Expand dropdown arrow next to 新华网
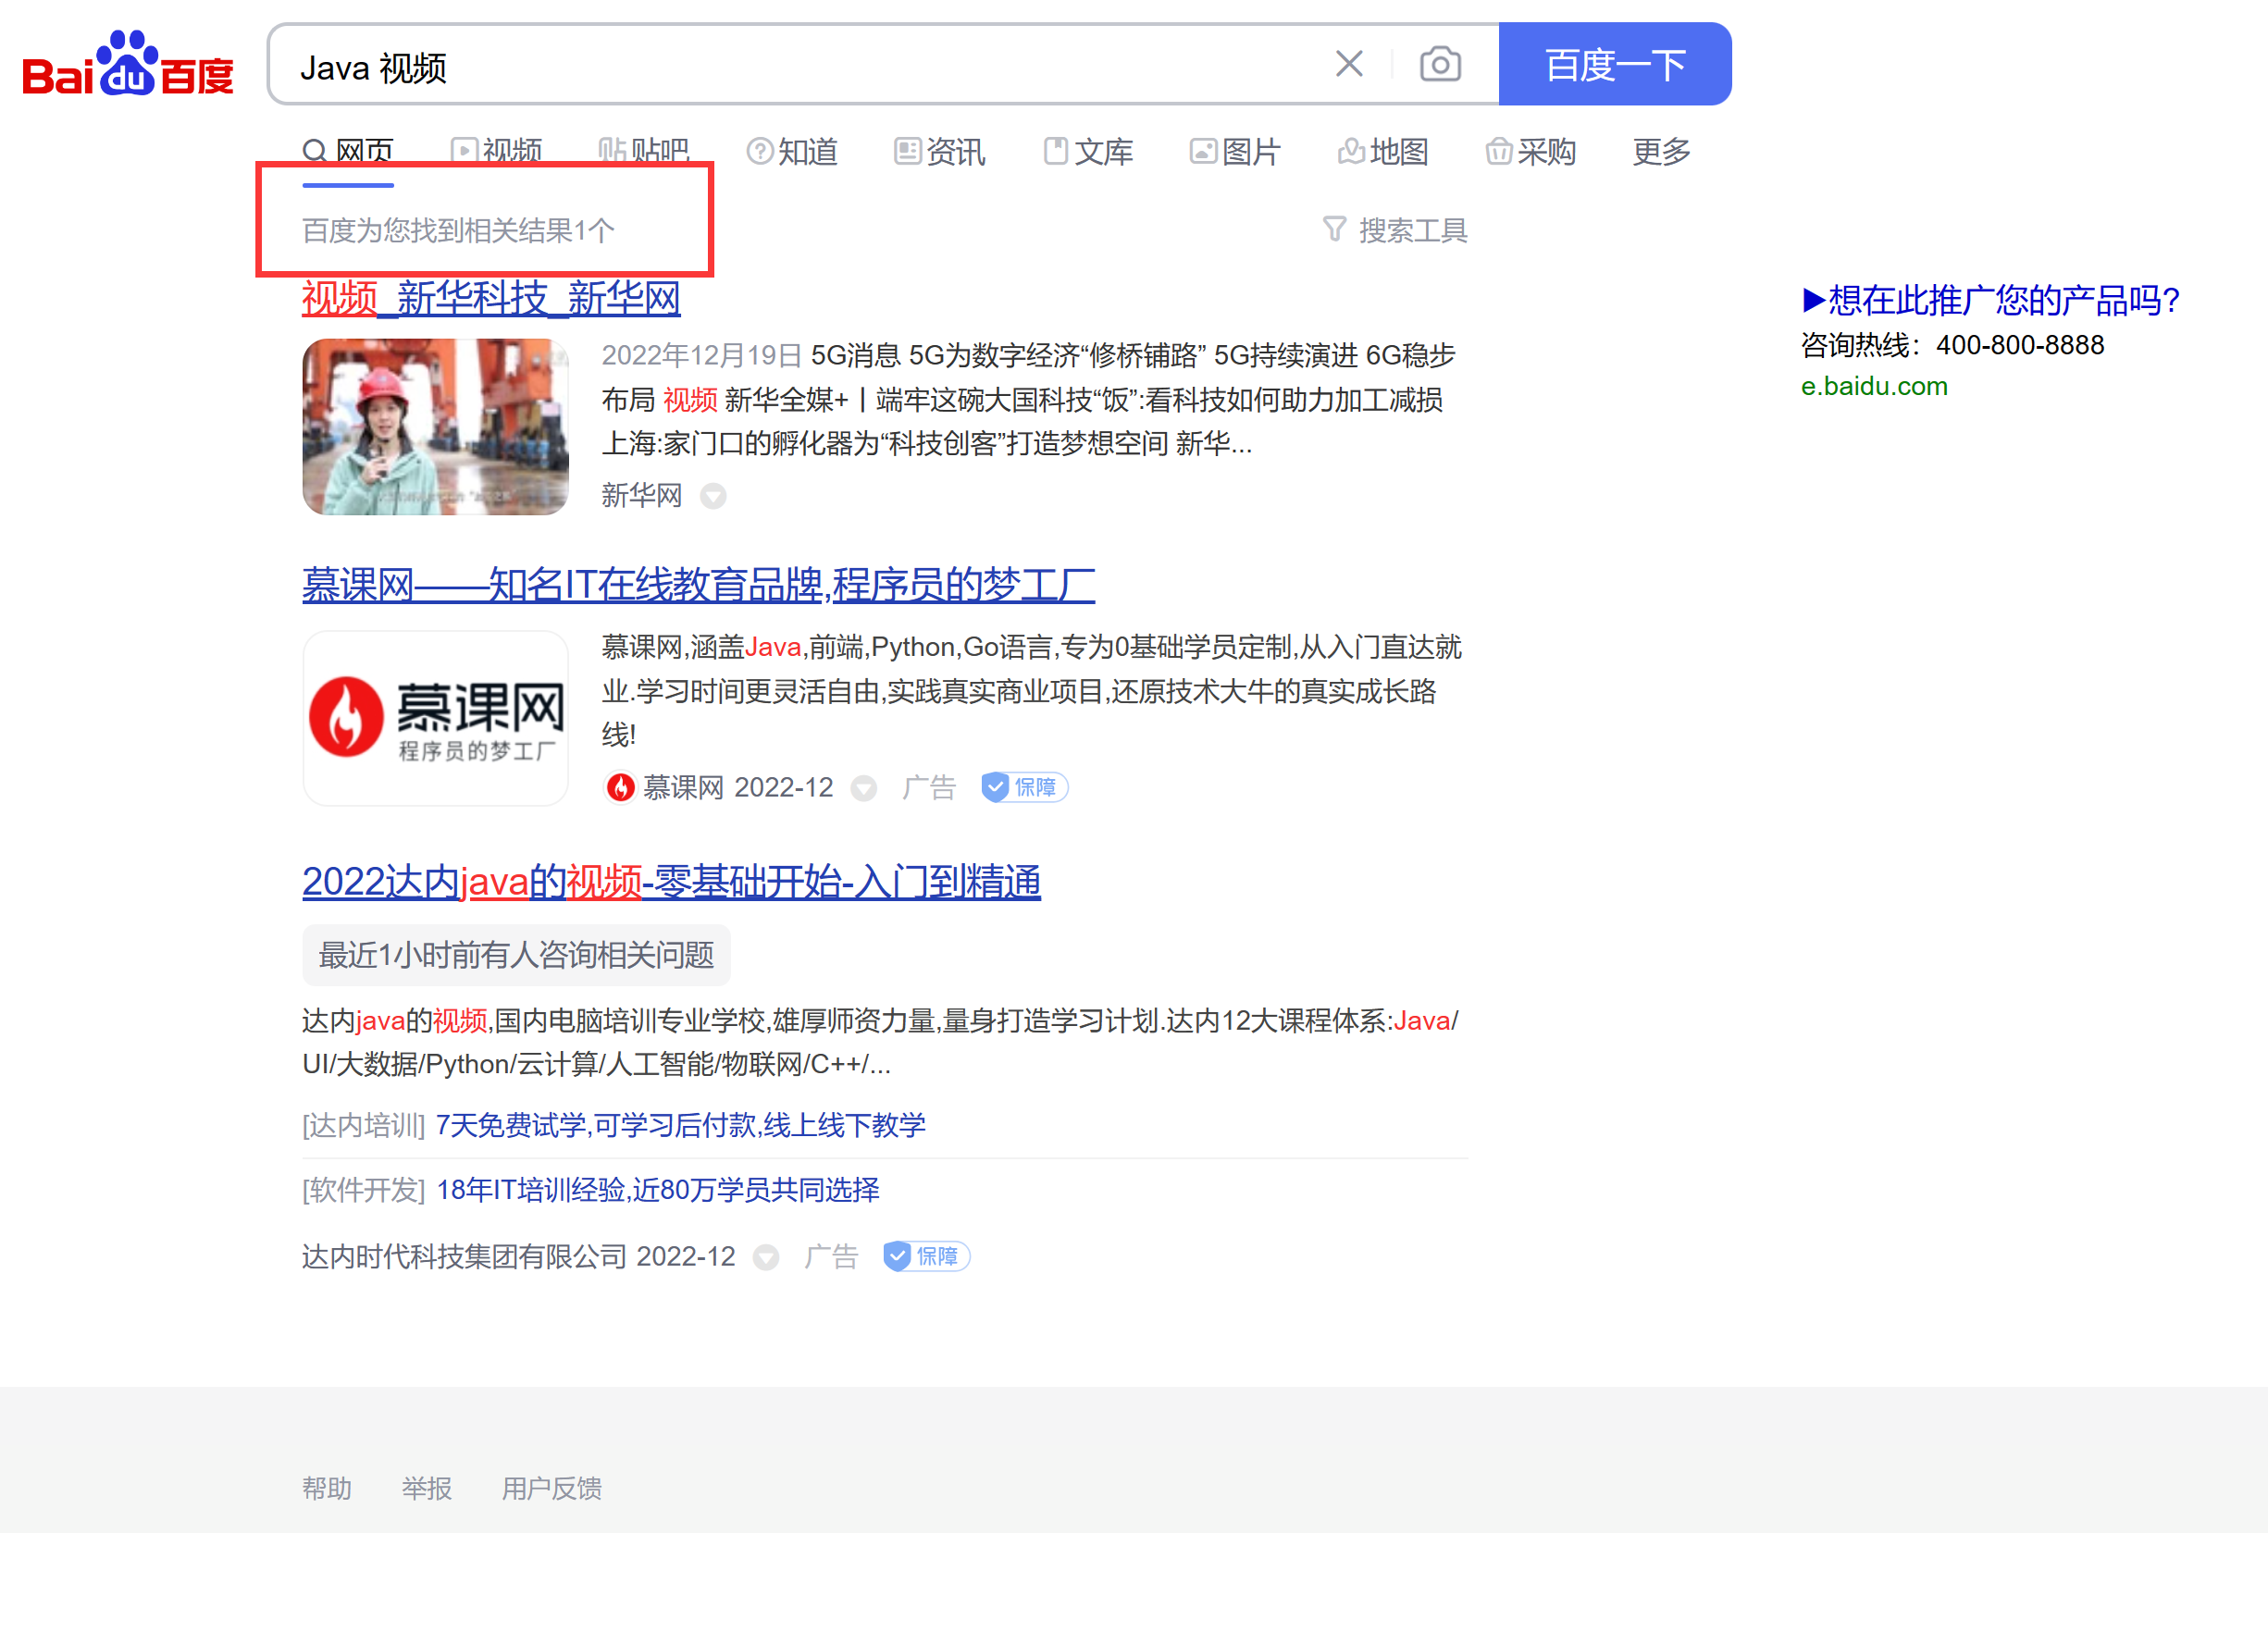This screenshot has height=1632, width=2268. [713, 496]
